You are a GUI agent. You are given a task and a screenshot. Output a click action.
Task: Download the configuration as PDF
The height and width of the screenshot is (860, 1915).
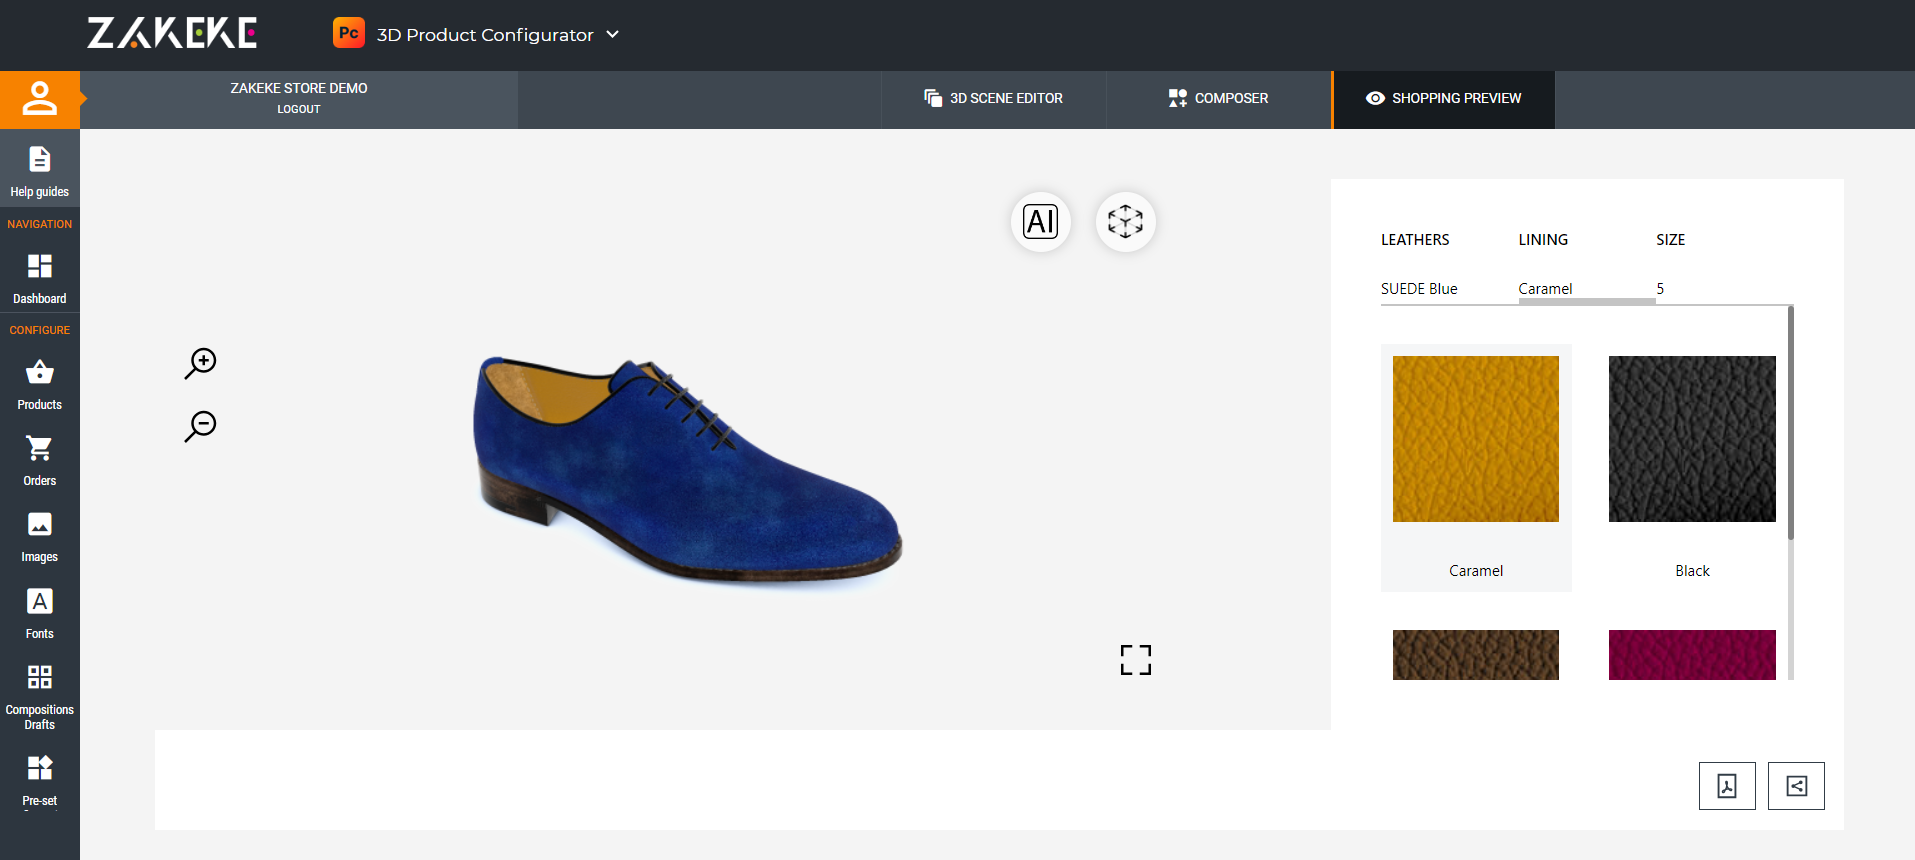click(1727, 786)
